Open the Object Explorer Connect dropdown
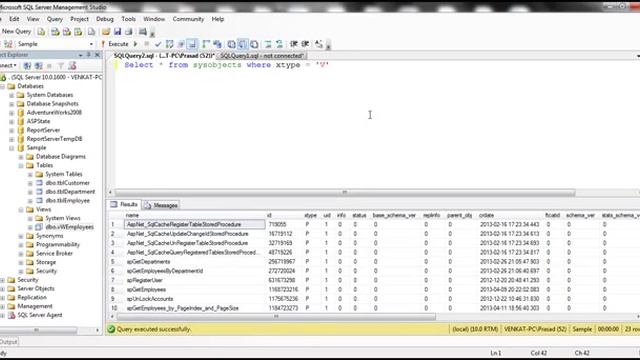Image resolution: width=640 pixels, height=360 pixels. 7,66
